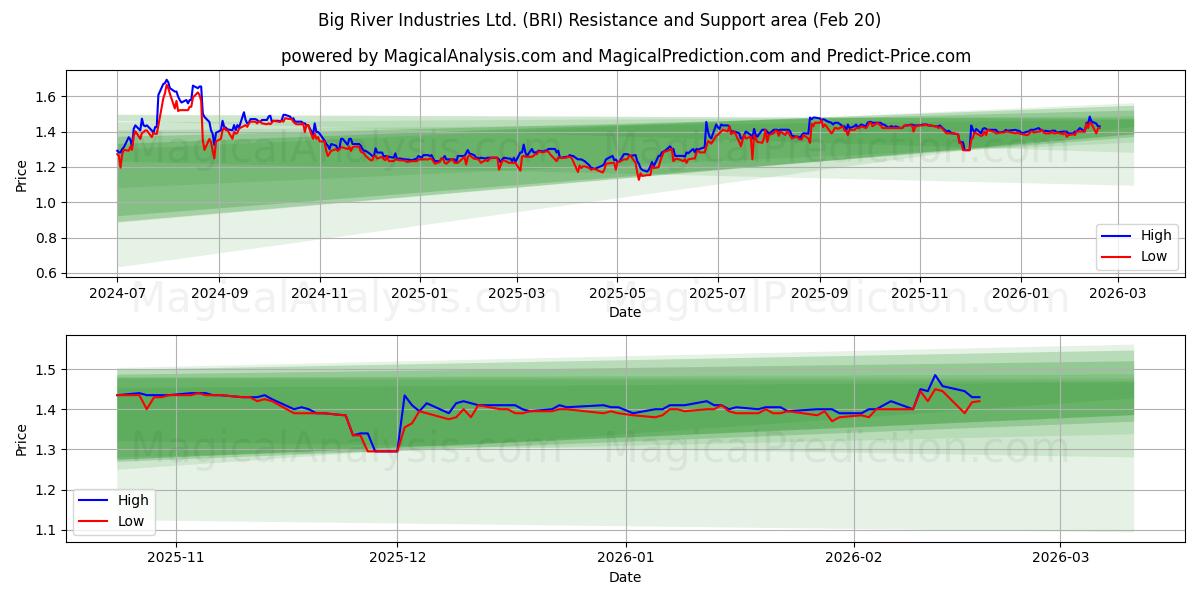The height and width of the screenshot is (600, 1200).
Task: Click the '2024-11' x-axis label
Action: click(320, 294)
